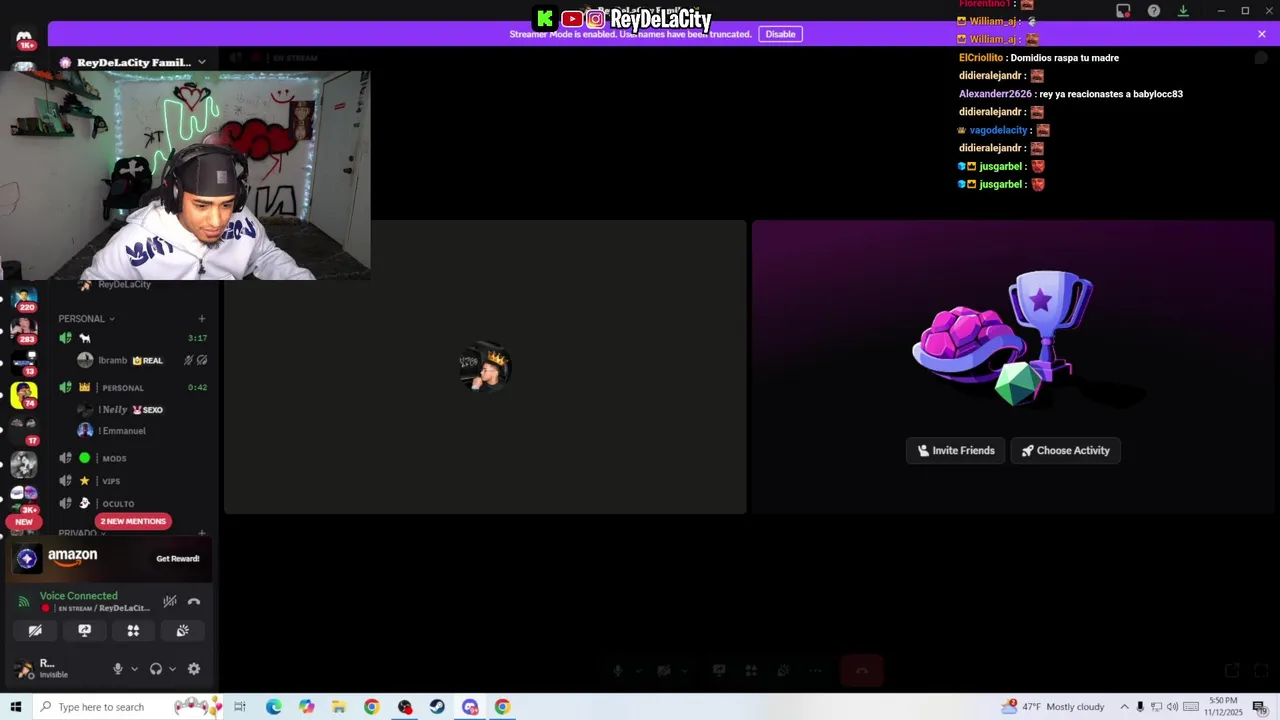Share your screen from voice panel

[x=84, y=630]
